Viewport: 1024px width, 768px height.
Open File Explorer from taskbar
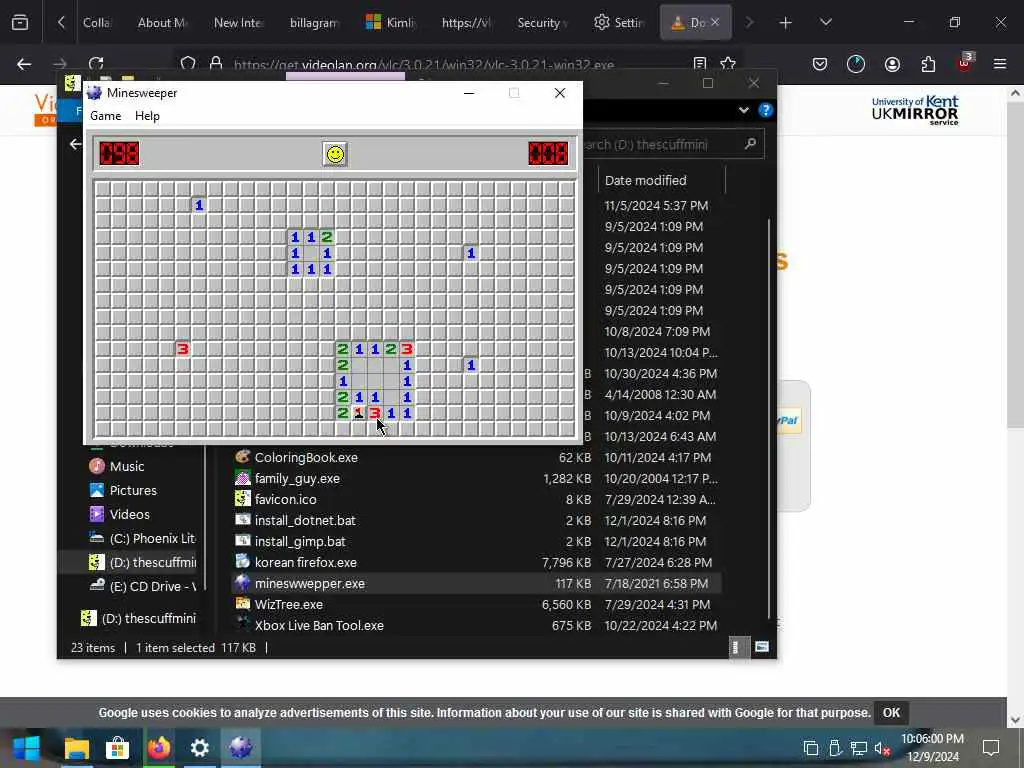coord(76,748)
